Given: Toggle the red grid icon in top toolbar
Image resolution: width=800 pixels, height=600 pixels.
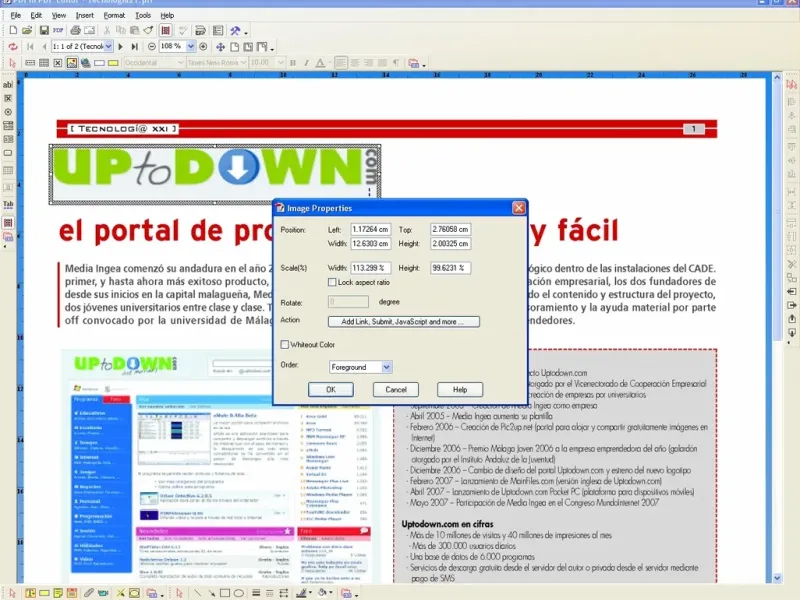Looking at the screenshot, I should point(165,31).
